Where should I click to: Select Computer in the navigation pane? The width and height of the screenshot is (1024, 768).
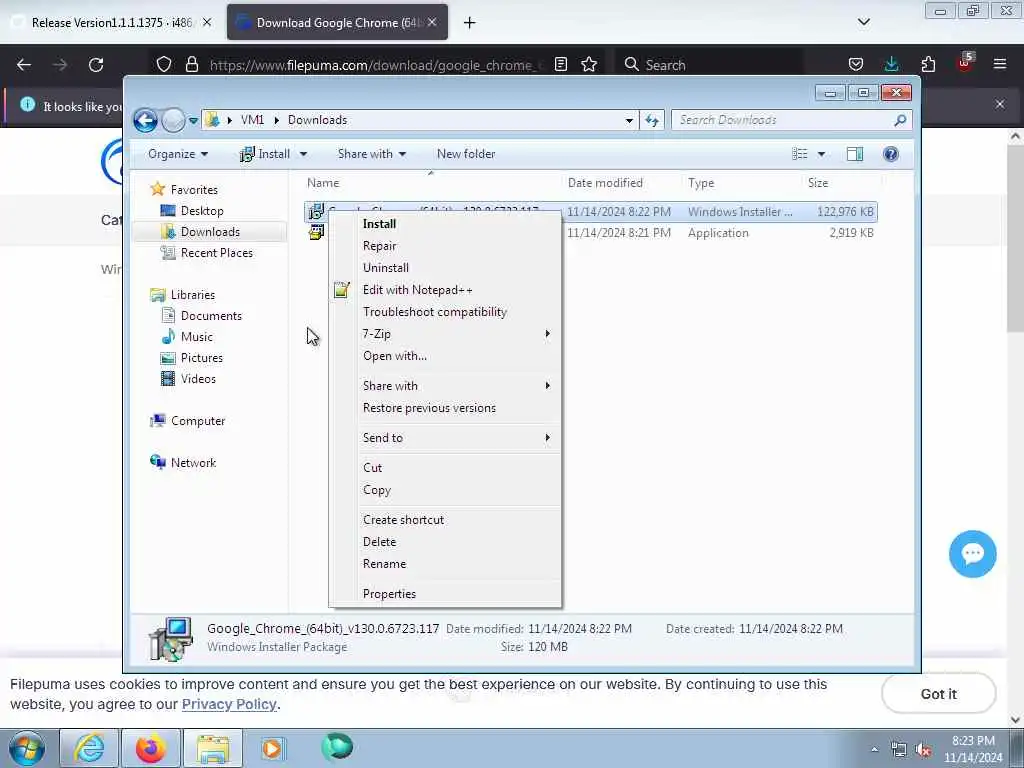[x=198, y=421]
